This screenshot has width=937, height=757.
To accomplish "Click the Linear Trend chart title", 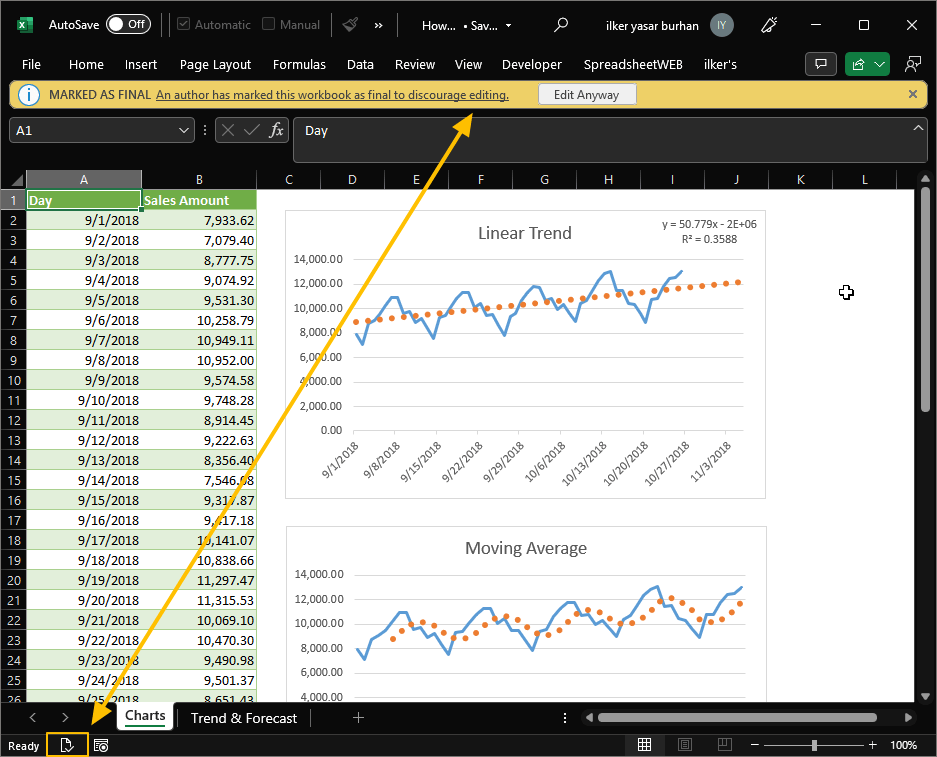I will [525, 233].
